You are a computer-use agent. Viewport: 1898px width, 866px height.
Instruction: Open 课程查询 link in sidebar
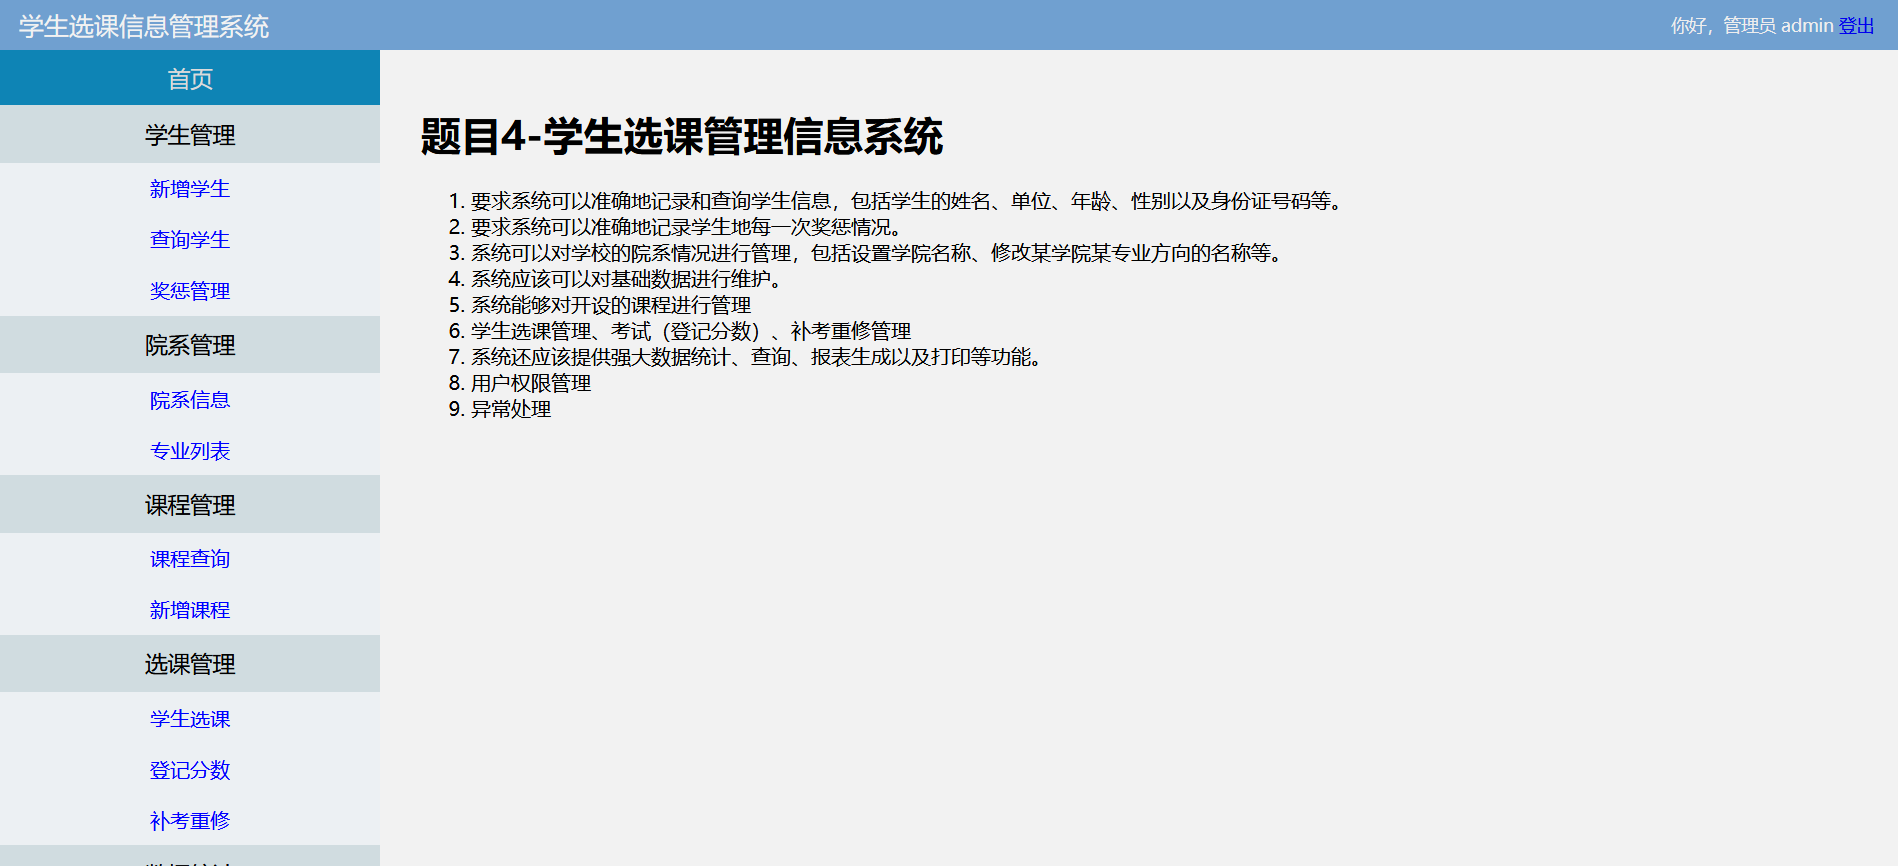[x=190, y=559]
